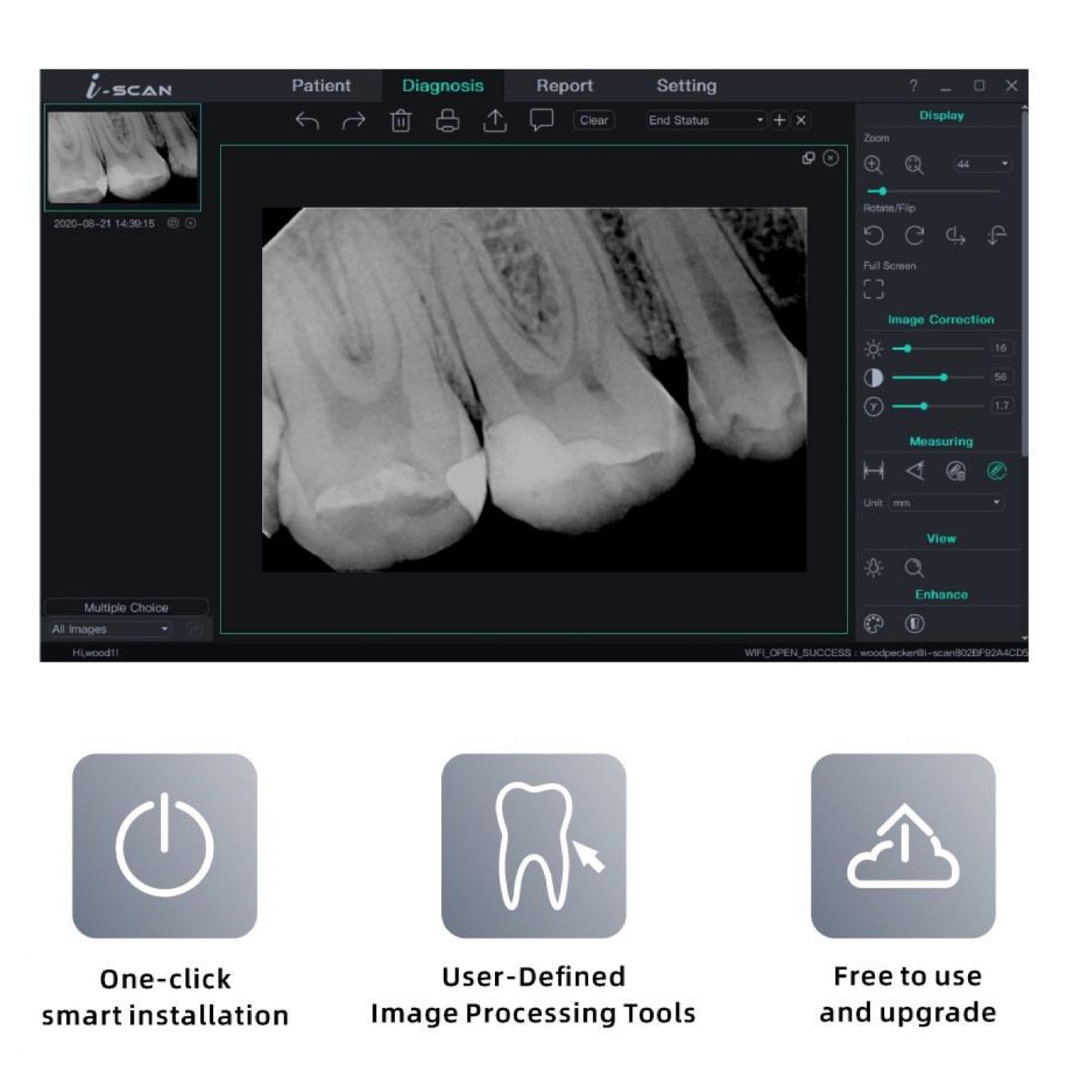Open the Report tab
The image size is (1080, 1080).
pos(564,86)
